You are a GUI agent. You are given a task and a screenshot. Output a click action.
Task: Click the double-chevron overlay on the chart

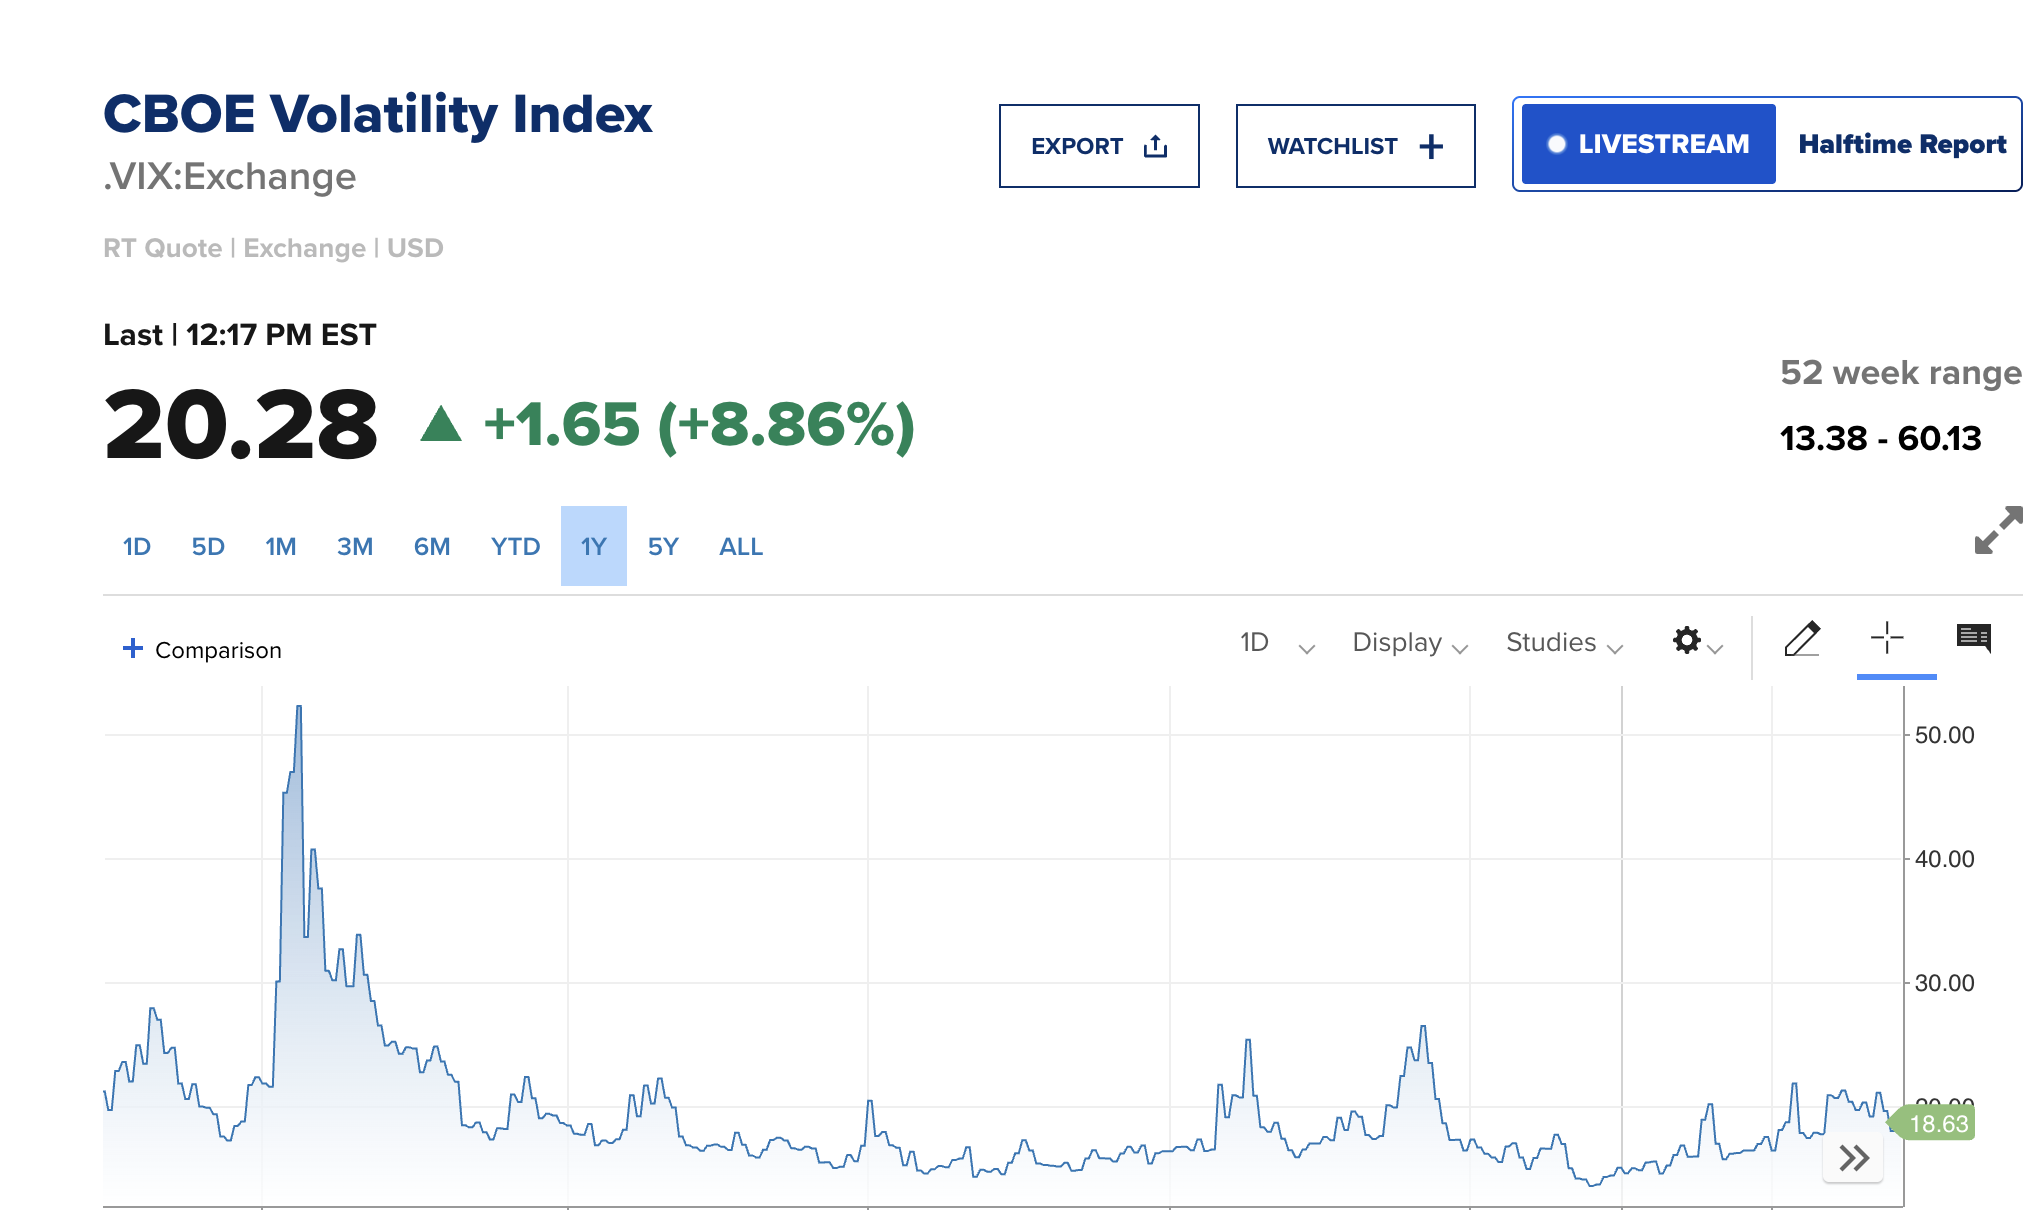point(1853,1158)
